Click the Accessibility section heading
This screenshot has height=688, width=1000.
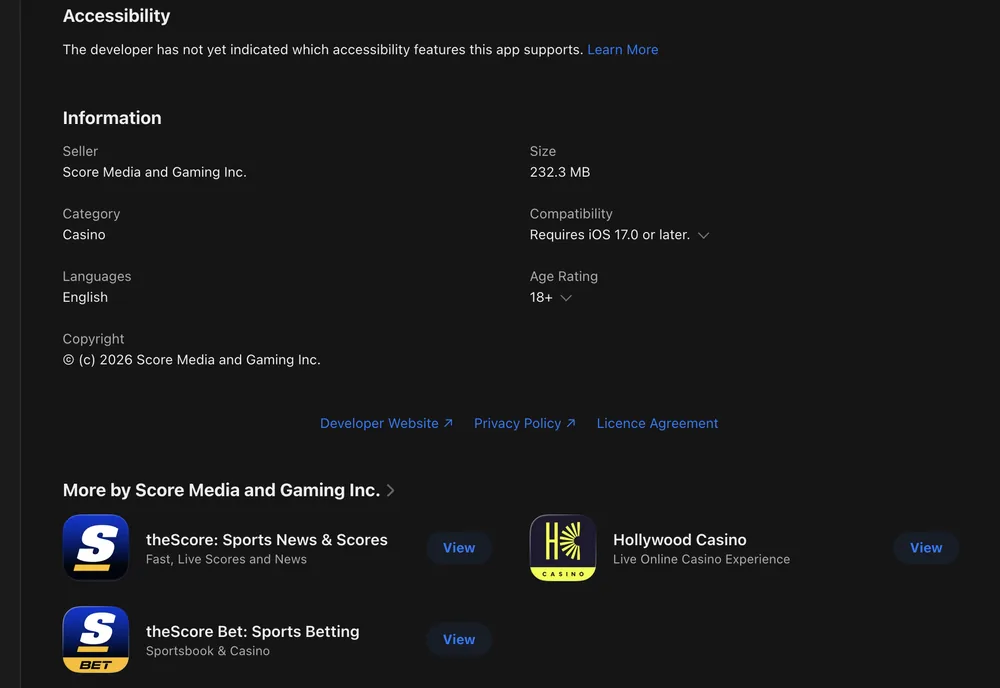[116, 16]
